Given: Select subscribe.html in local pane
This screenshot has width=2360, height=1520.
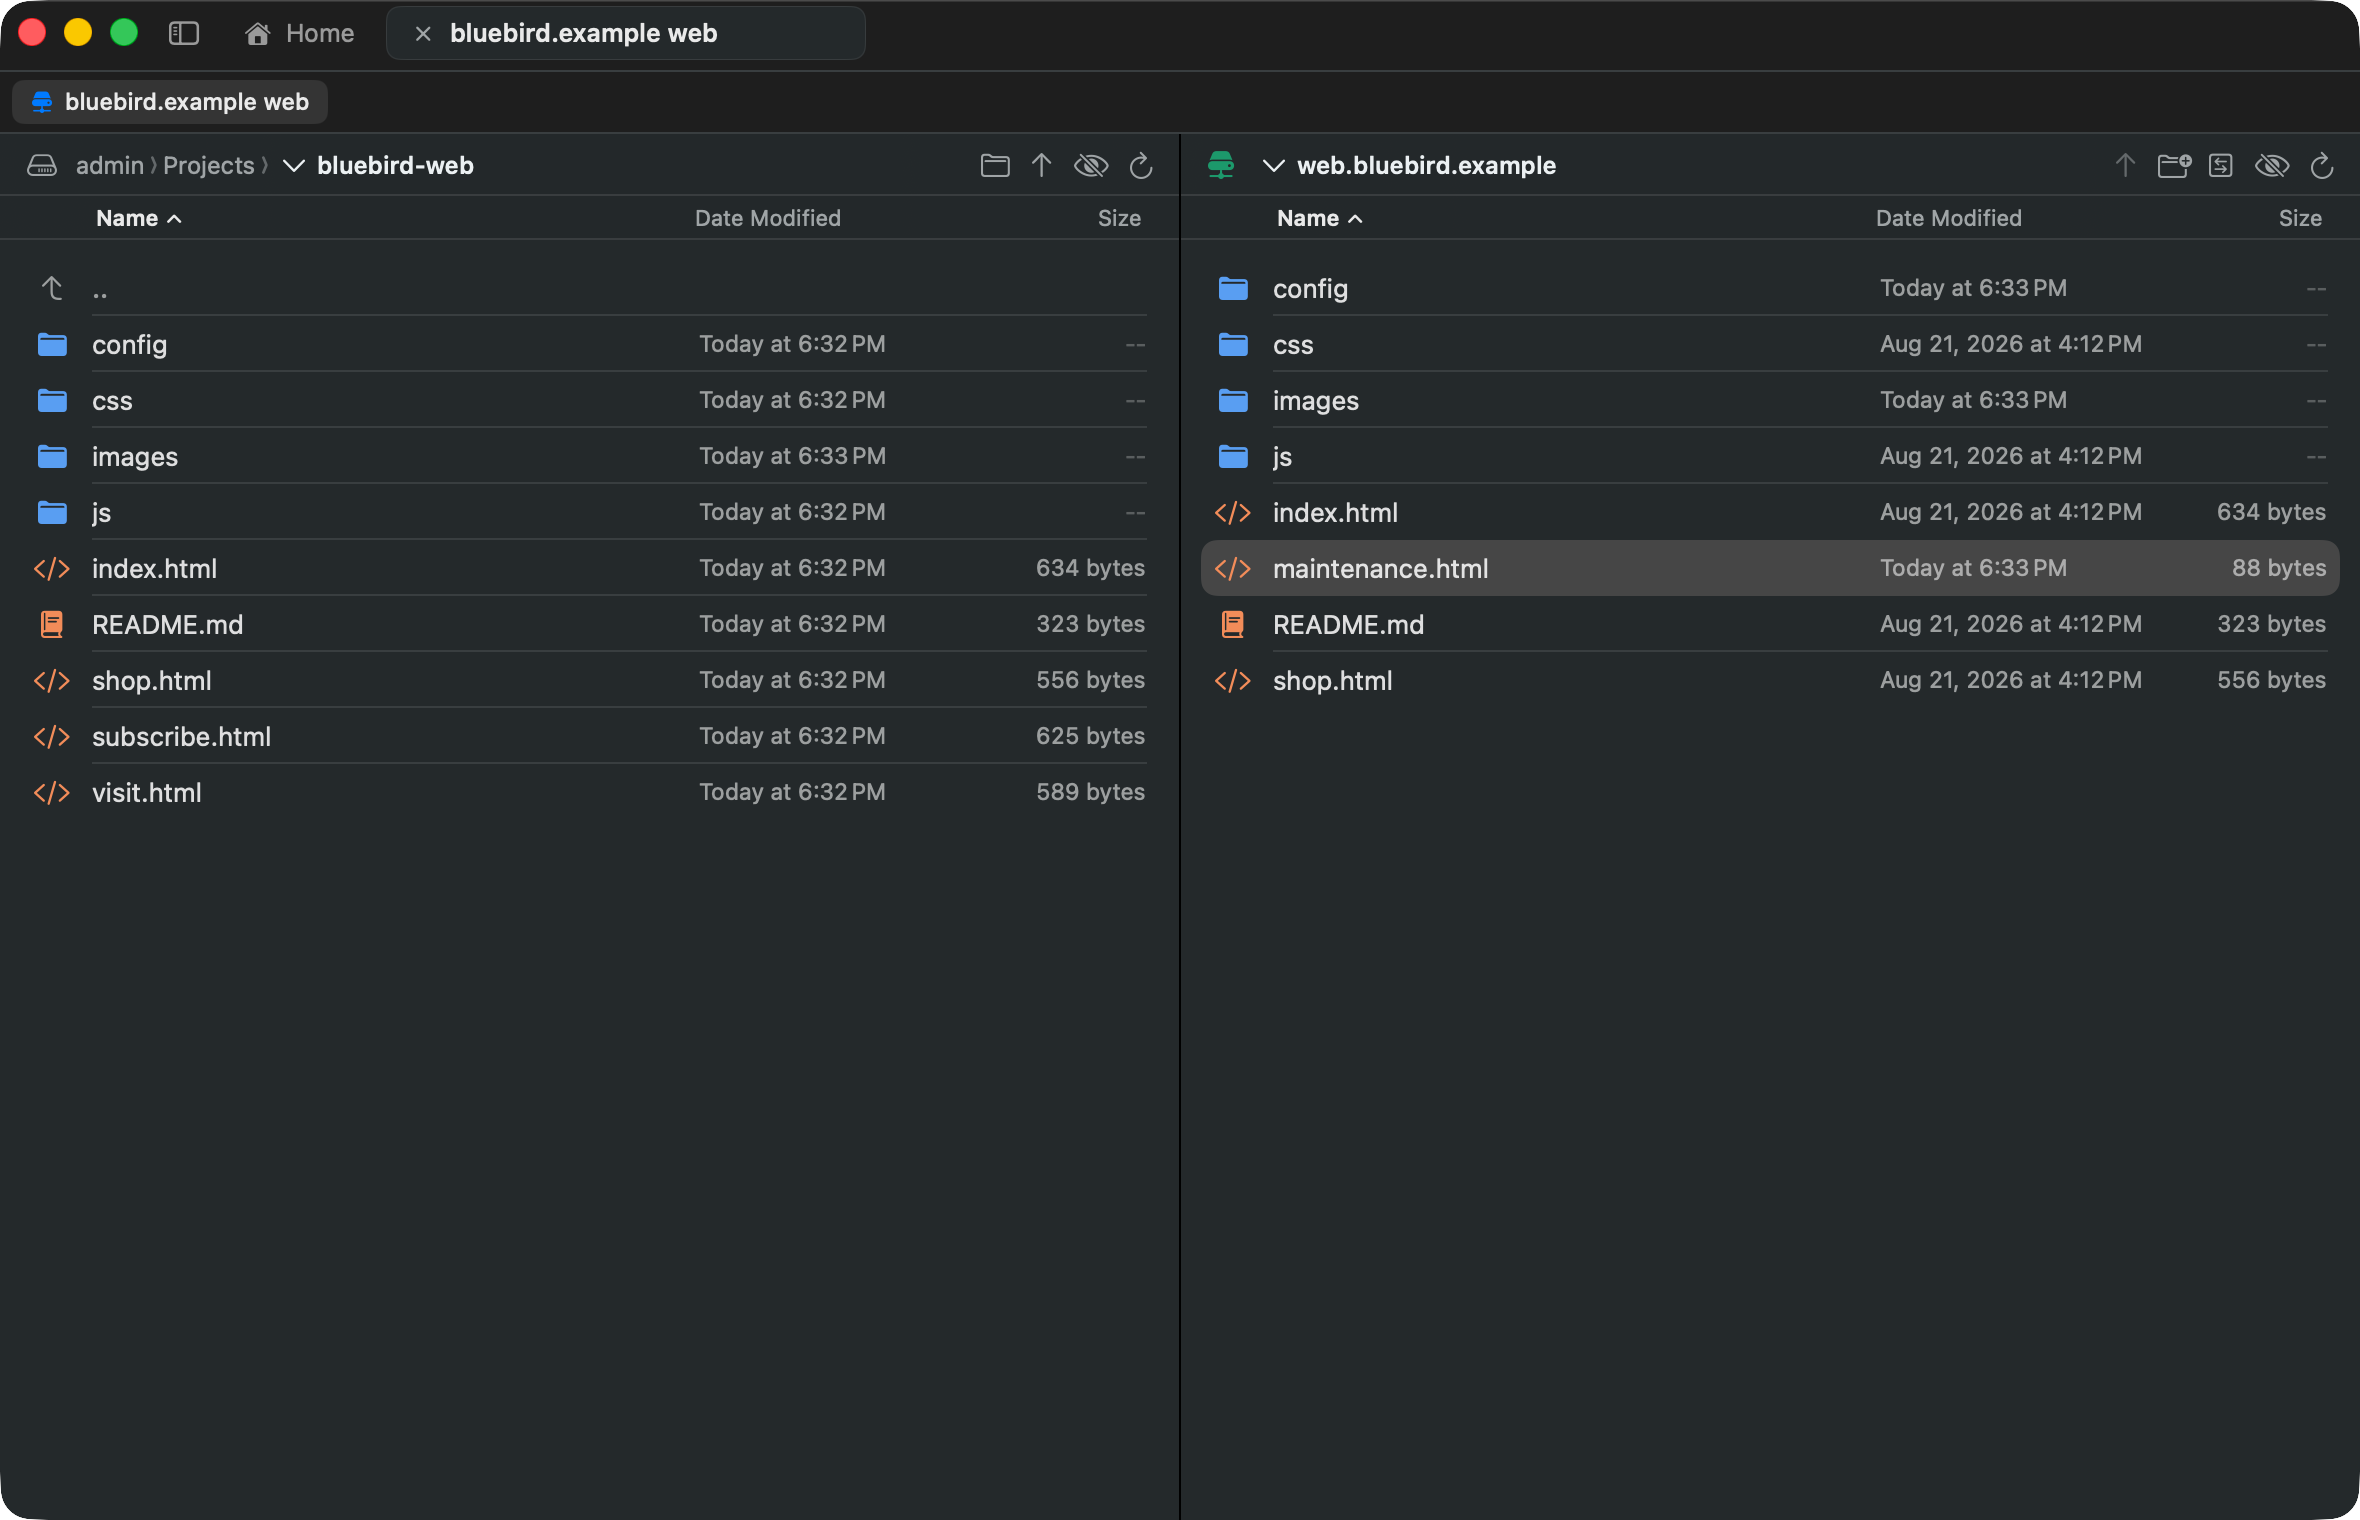Looking at the screenshot, I should (x=590, y=736).
